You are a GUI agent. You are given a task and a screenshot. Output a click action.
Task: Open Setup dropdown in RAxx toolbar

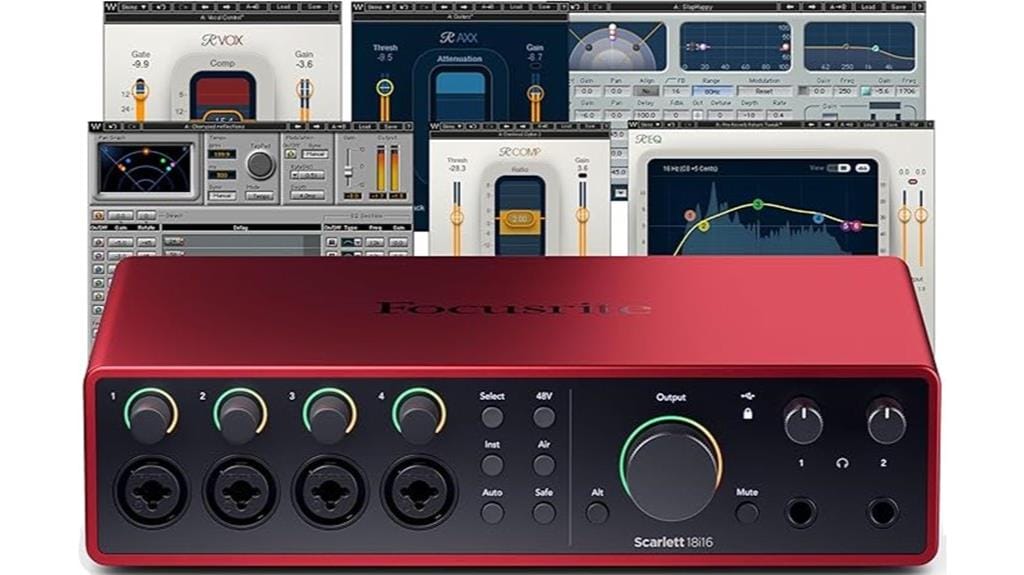click(380, 7)
